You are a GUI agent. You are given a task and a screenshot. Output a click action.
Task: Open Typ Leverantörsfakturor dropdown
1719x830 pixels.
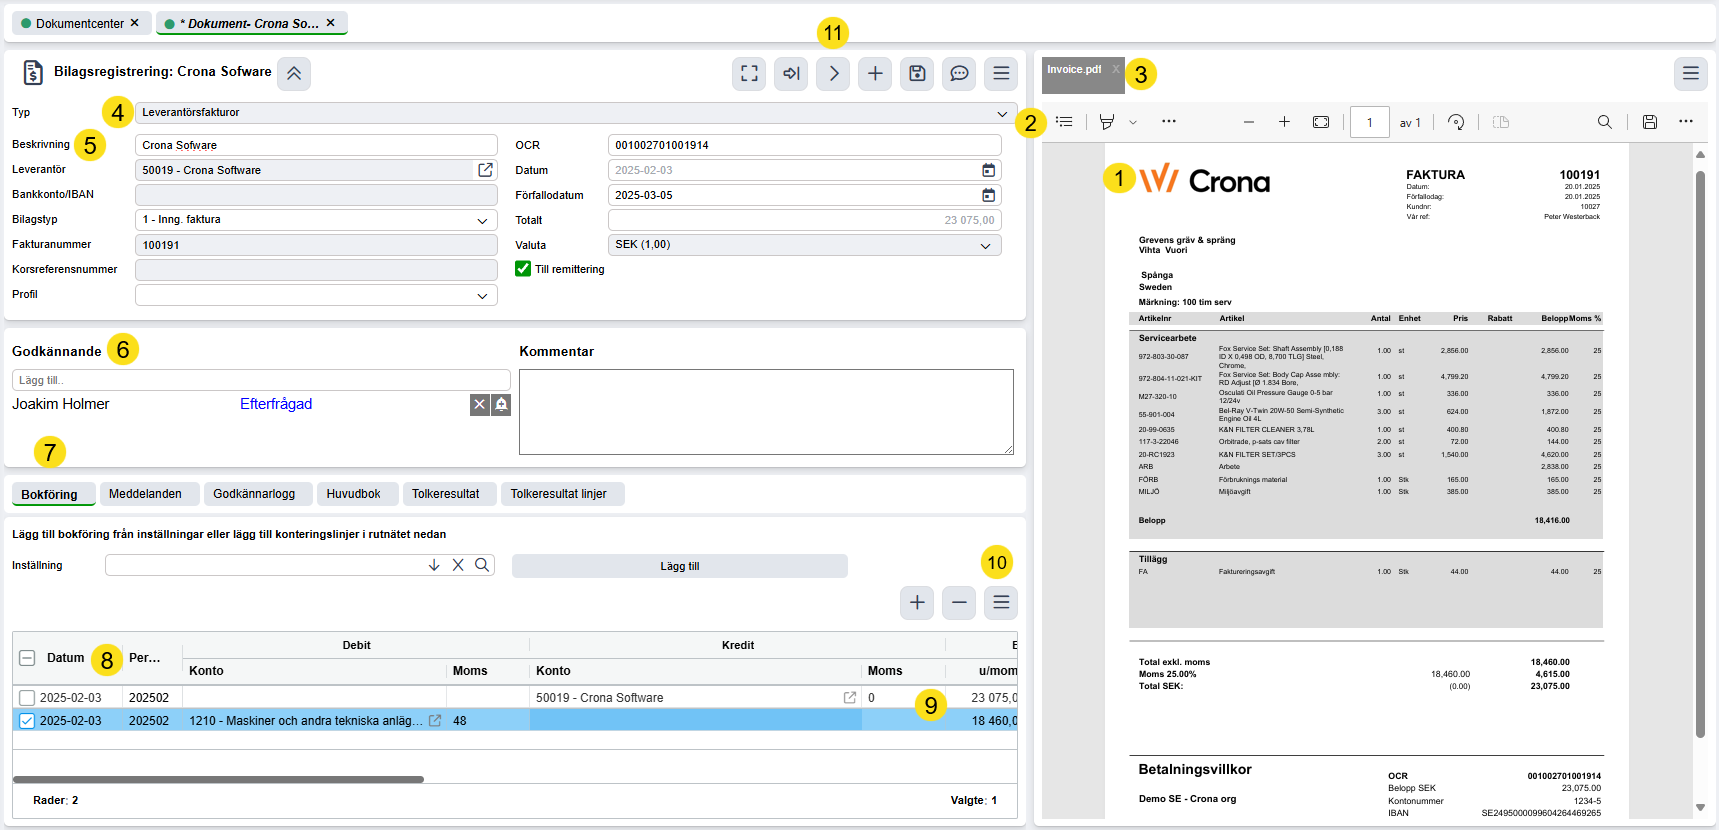[576, 113]
